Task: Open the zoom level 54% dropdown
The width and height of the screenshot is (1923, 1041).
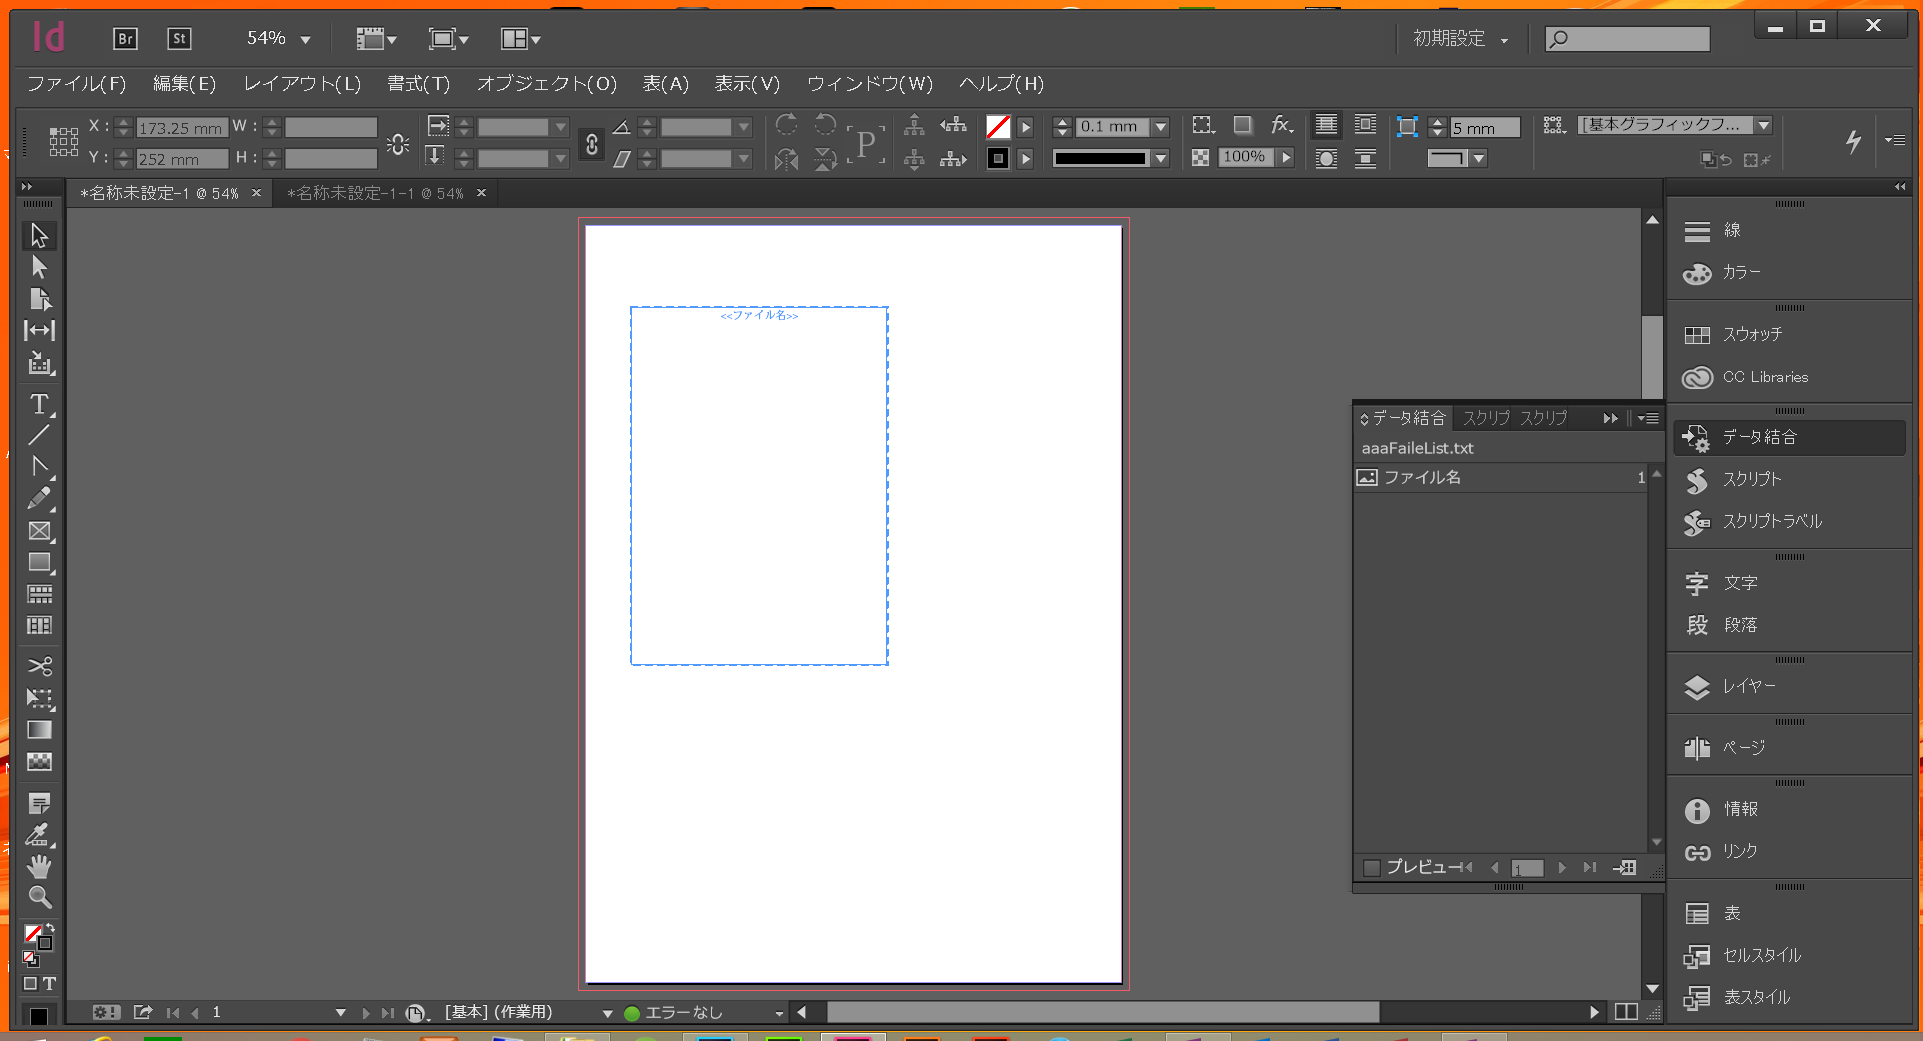Action: pyautogui.click(x=305, y=39)
